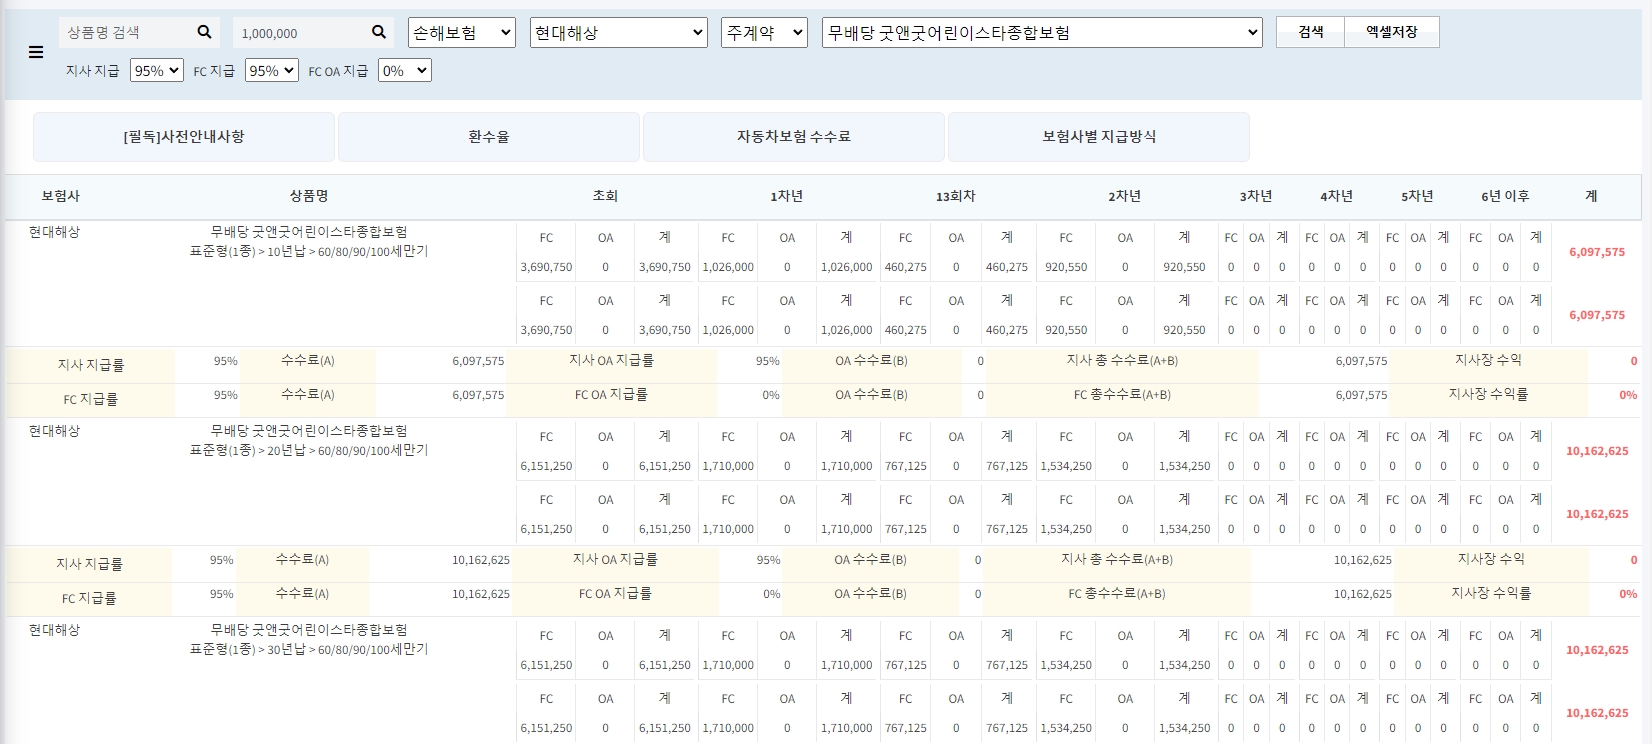1652x744 pixels.
Task: Select the 자동차보험 수수료 tab
Action: pos(794,137)
